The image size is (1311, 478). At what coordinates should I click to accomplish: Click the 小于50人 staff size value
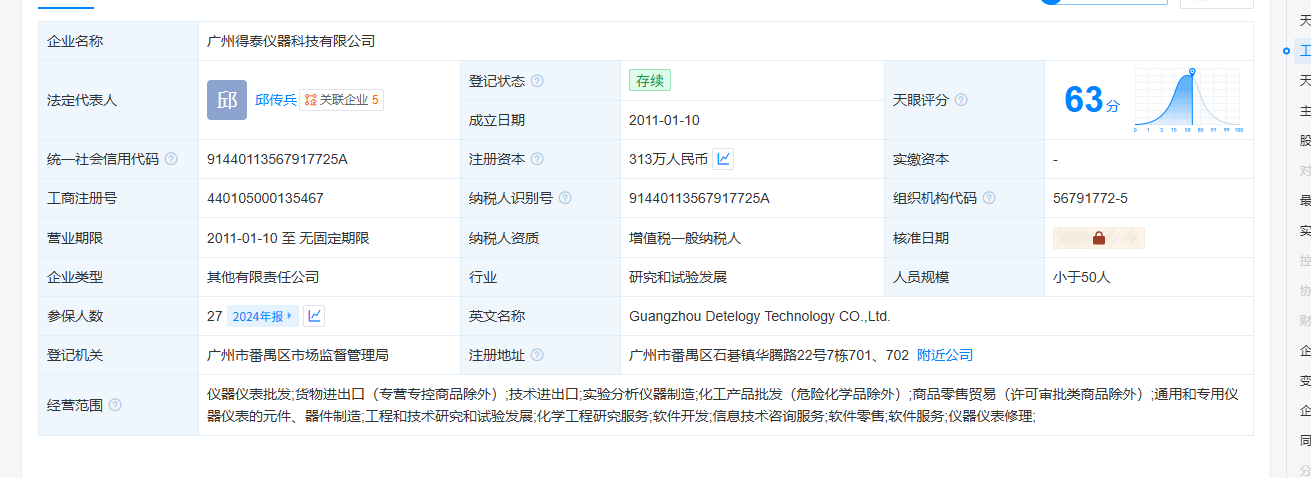(1082, 277)
